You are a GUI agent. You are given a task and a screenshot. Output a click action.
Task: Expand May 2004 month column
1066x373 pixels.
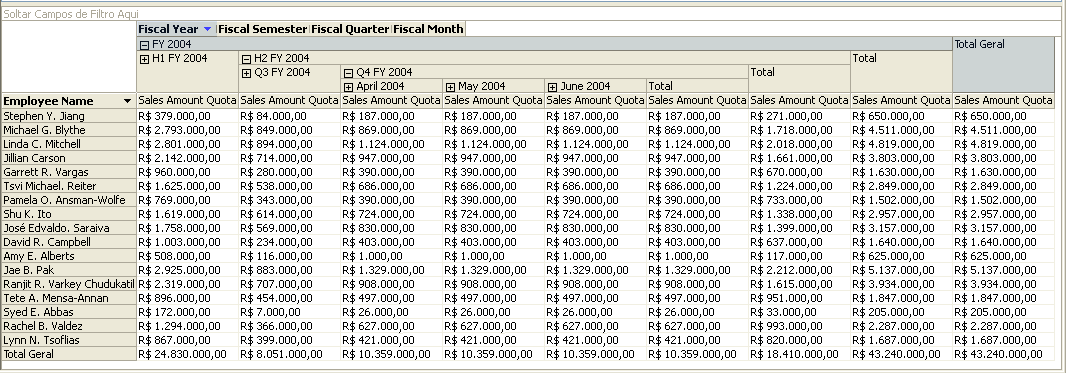450,87
